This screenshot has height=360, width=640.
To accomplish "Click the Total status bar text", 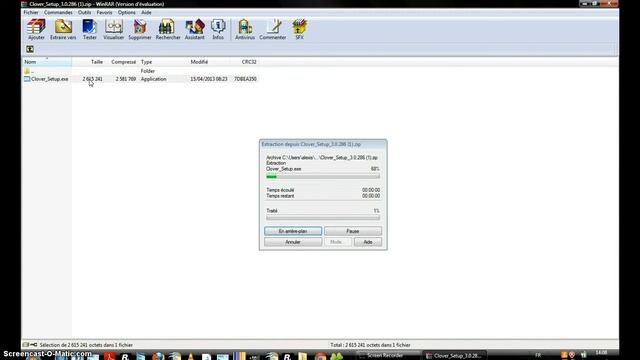I will 370,345.
